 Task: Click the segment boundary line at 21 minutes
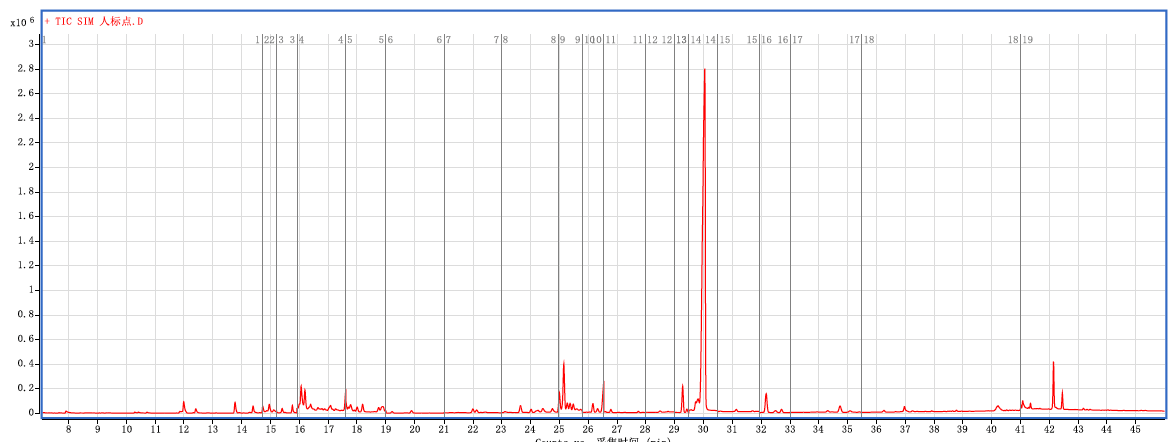click(x=444, y=220)
